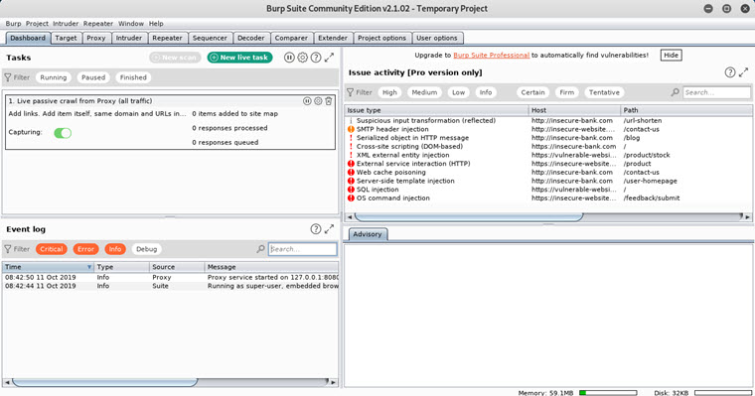Select the Advisory tab

(367, 234)
